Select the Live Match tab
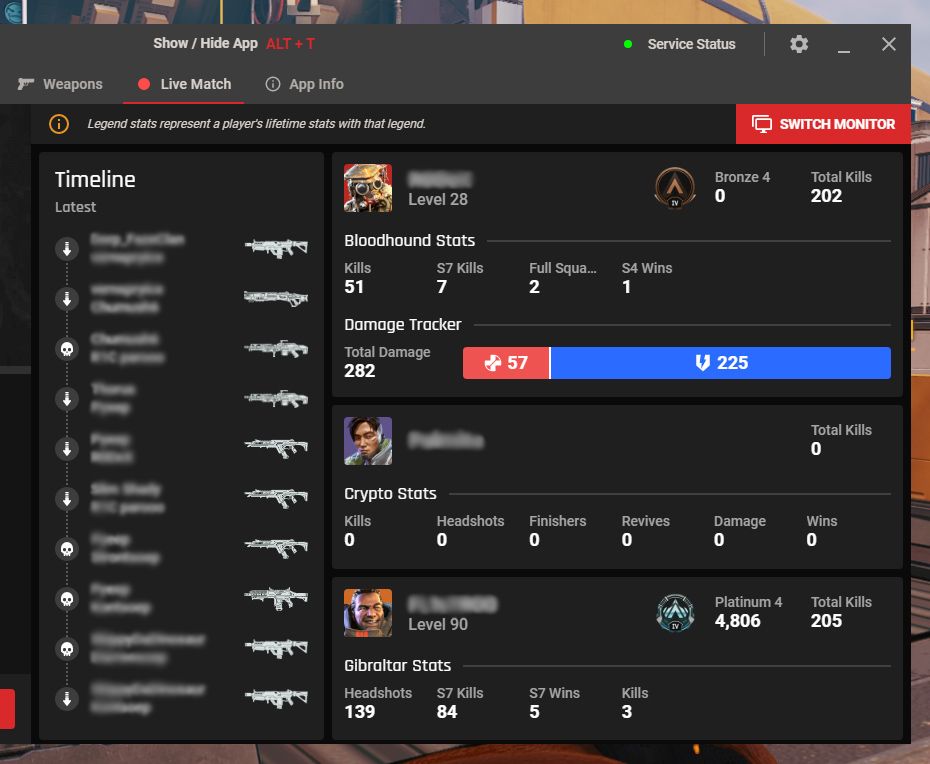Screen dimensions: 930x764 (184, 84)
